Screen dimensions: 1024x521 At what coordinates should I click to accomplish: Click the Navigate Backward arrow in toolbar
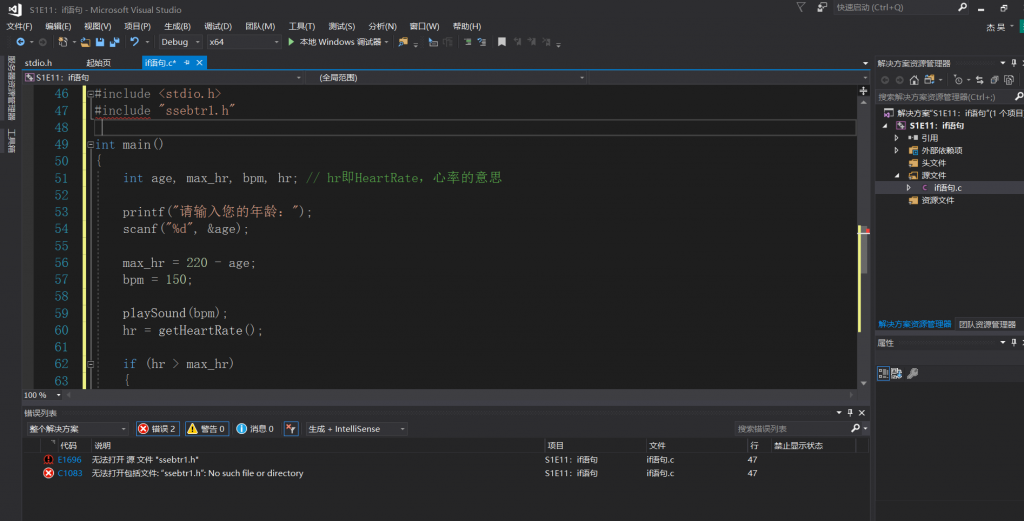tap(21, 42)
